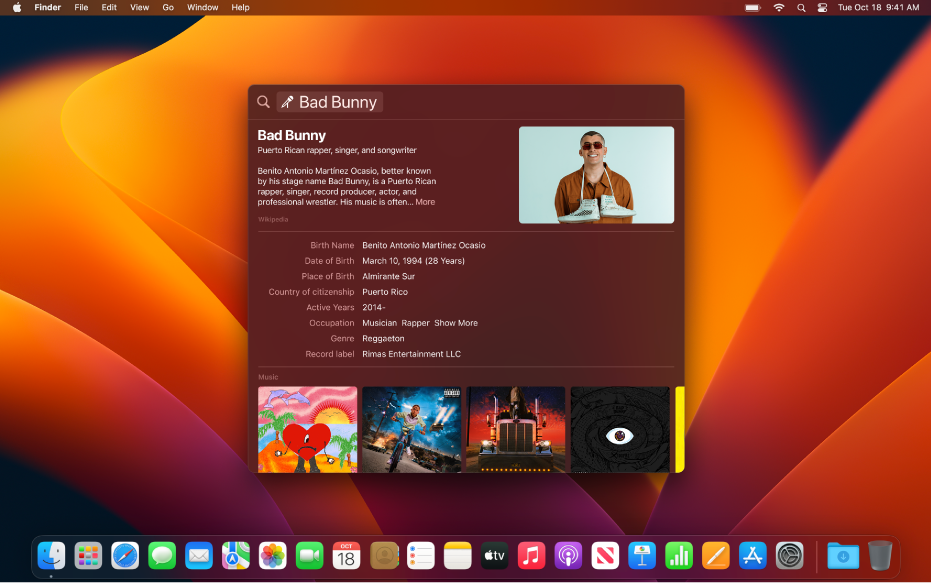Expand the biography using the More link
The width and height of the screenshot is (932, 584).
(424, 201)
